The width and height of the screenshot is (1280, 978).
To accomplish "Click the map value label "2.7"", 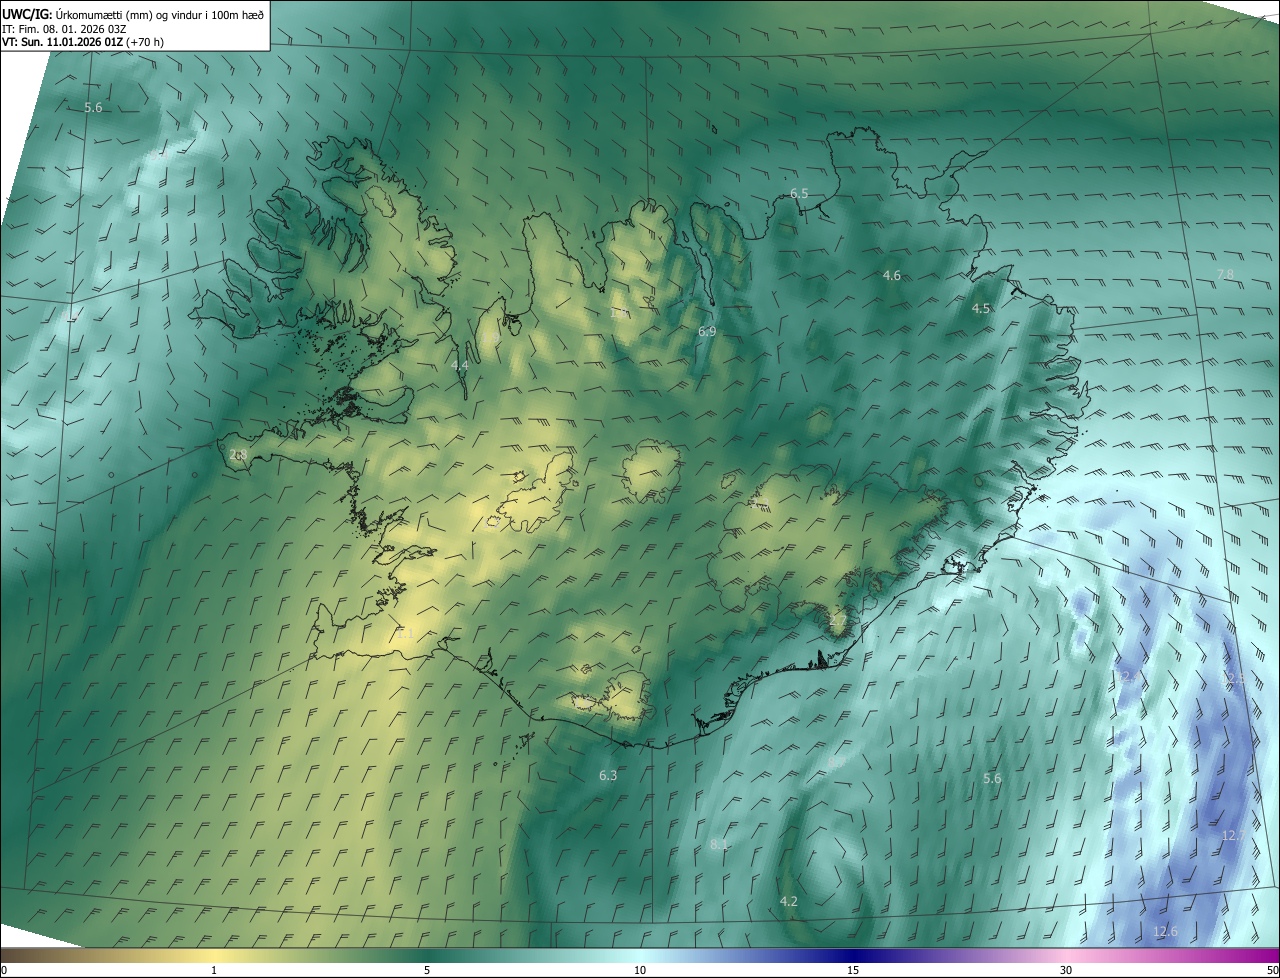I will pyautogui.click(x=838, y=621).
